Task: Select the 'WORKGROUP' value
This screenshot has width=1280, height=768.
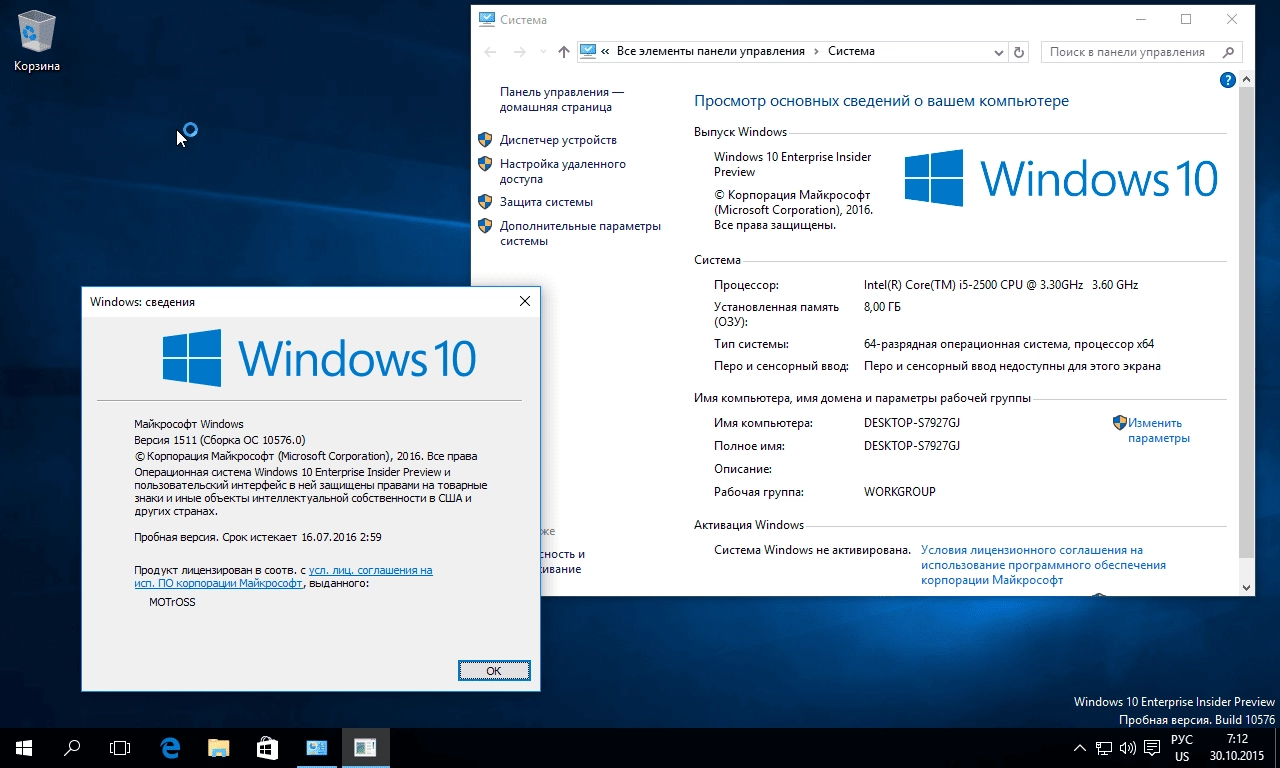Action: coord(900,492)
